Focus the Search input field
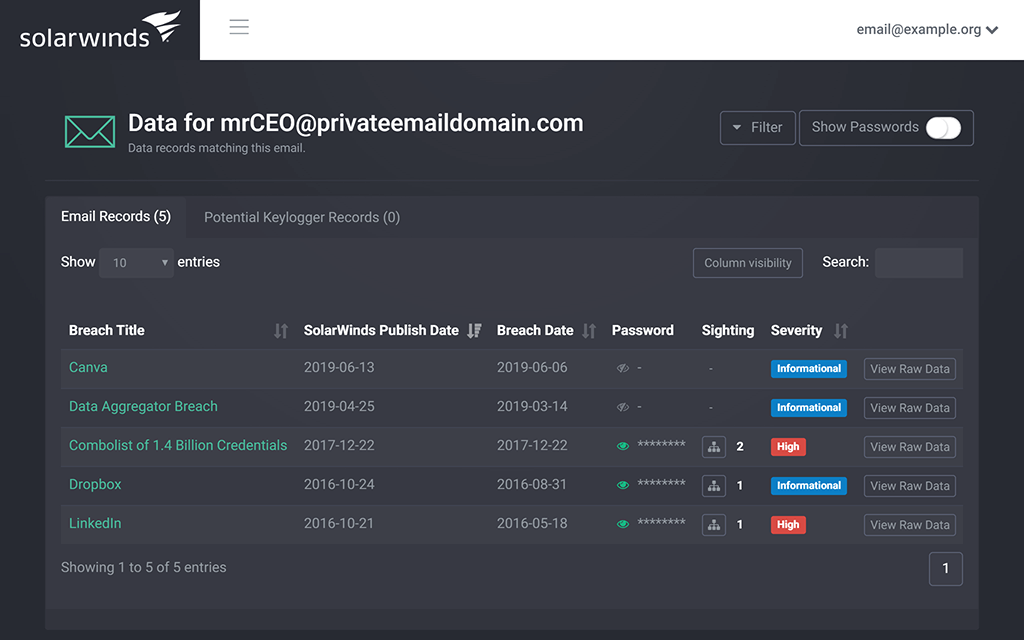The width and height of the screenshot is (1024, 640). (x=919, y=263)
